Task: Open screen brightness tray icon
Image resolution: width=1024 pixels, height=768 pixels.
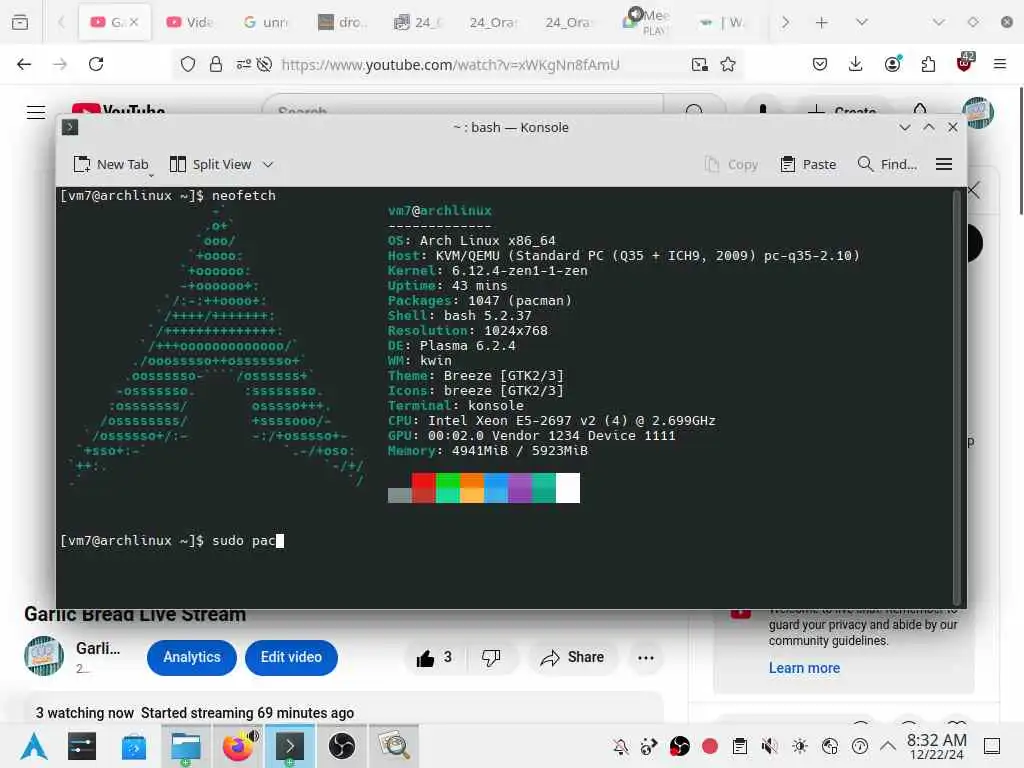Action: point(800,746)
